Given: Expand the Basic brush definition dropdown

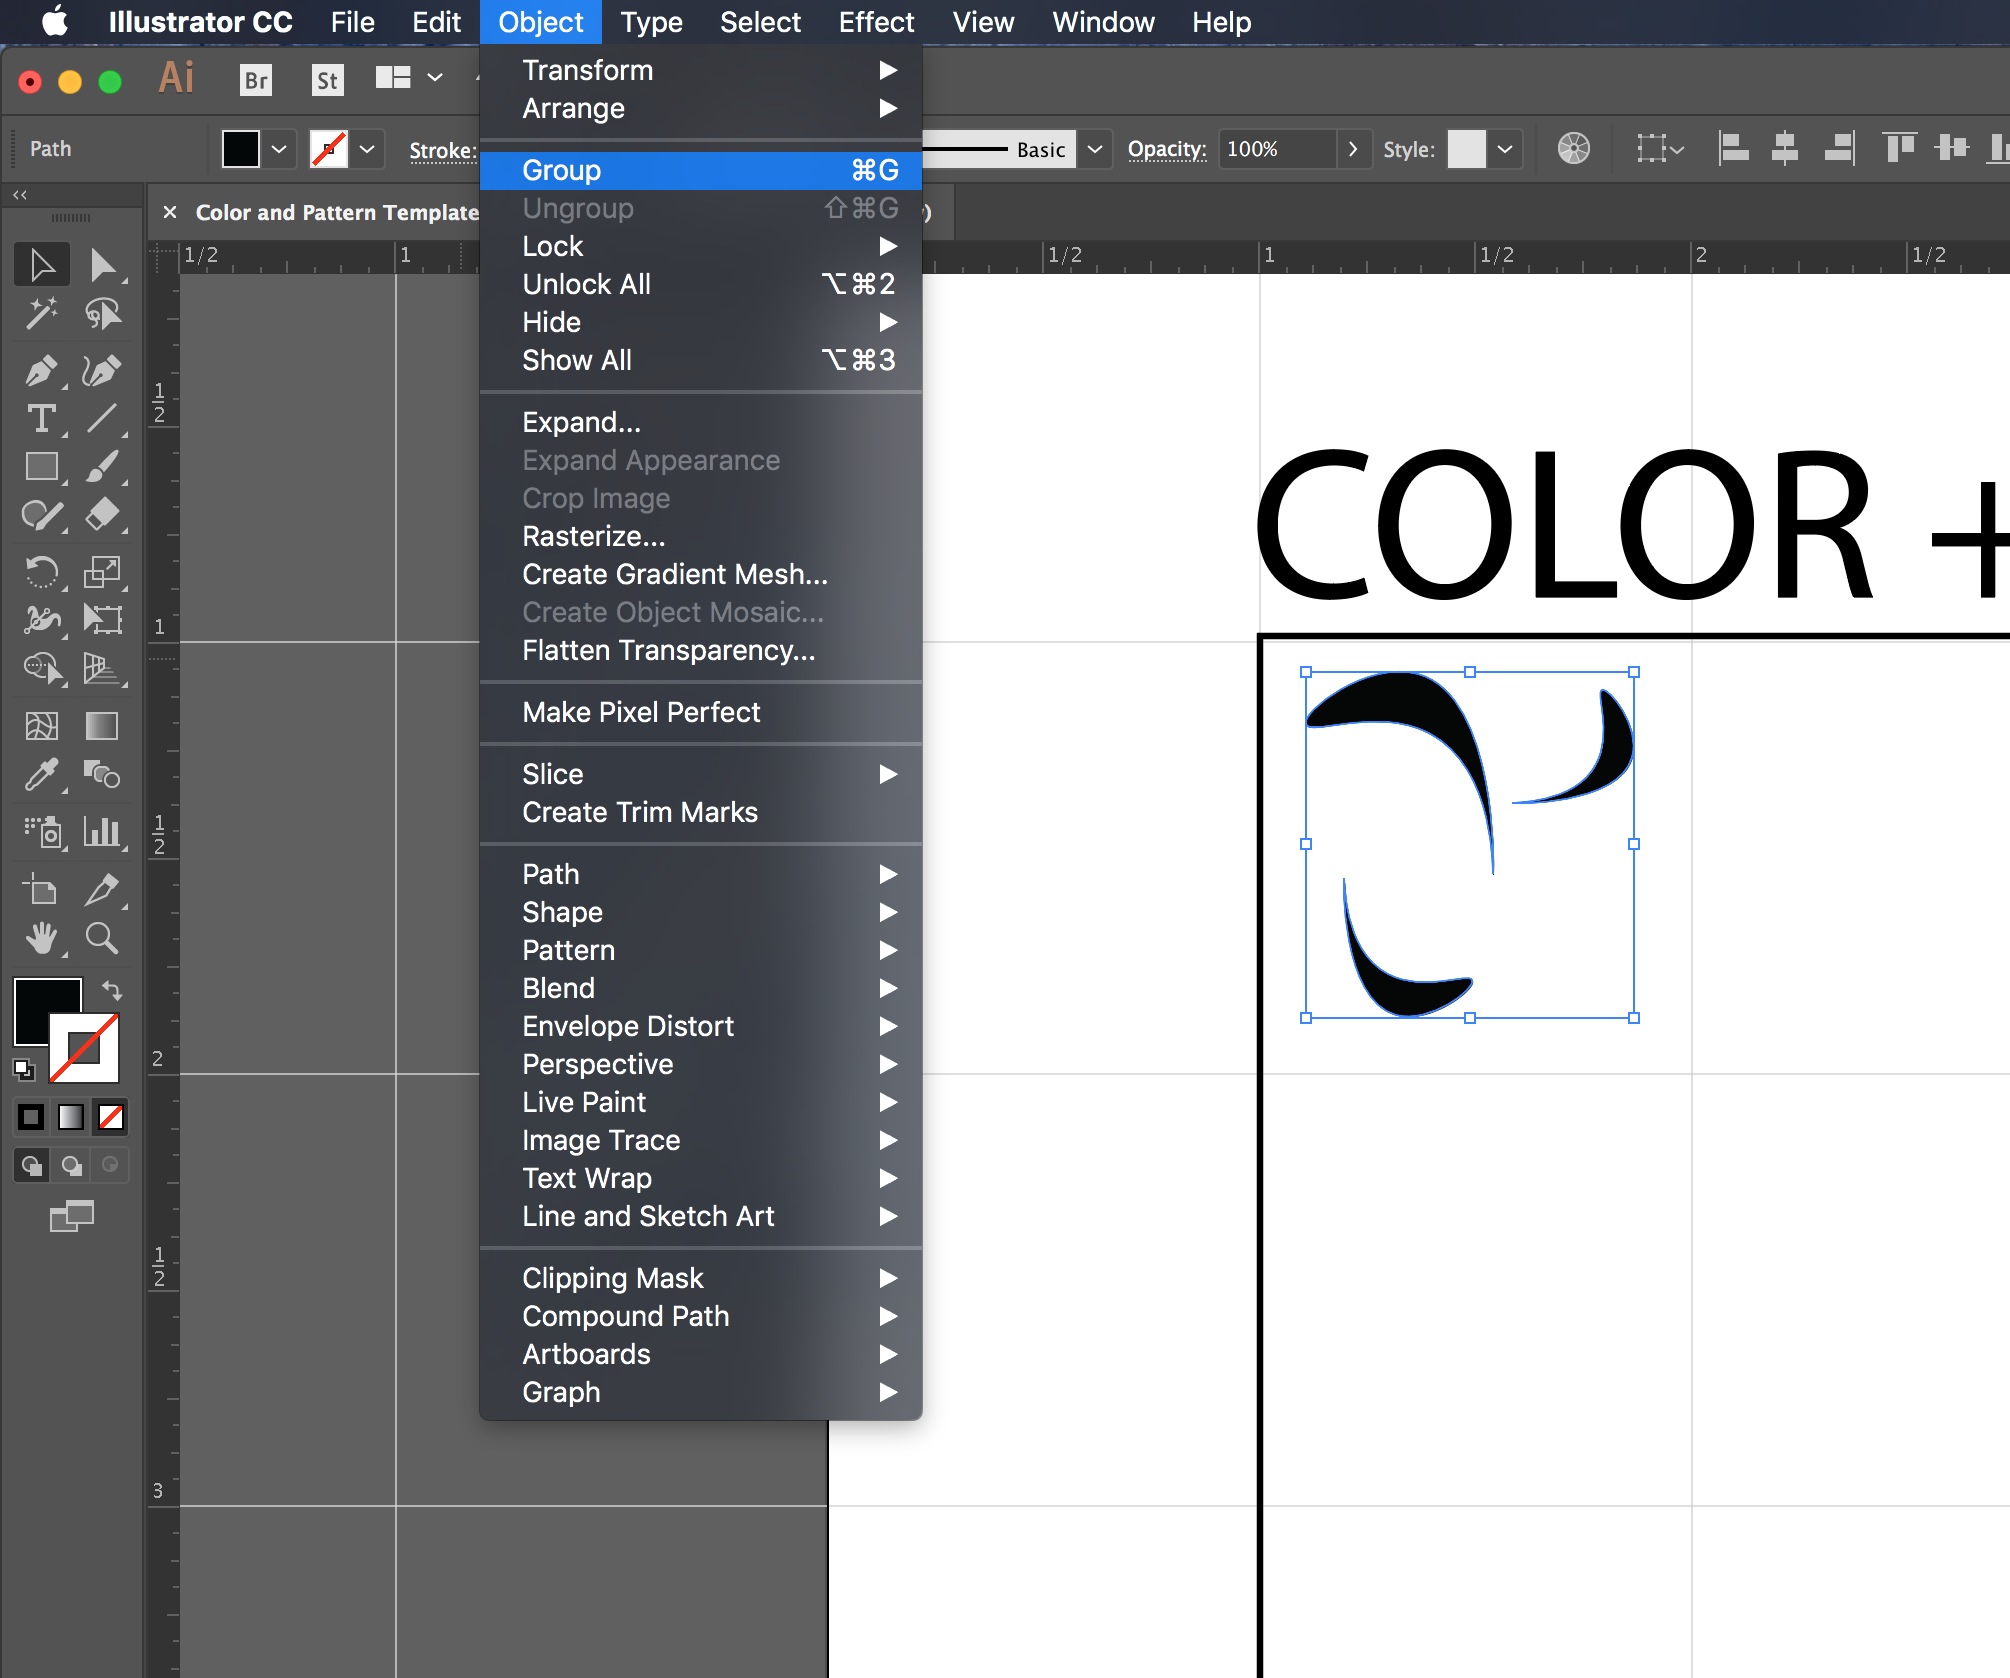Looking at the screenshot, I should [1095, 149].
